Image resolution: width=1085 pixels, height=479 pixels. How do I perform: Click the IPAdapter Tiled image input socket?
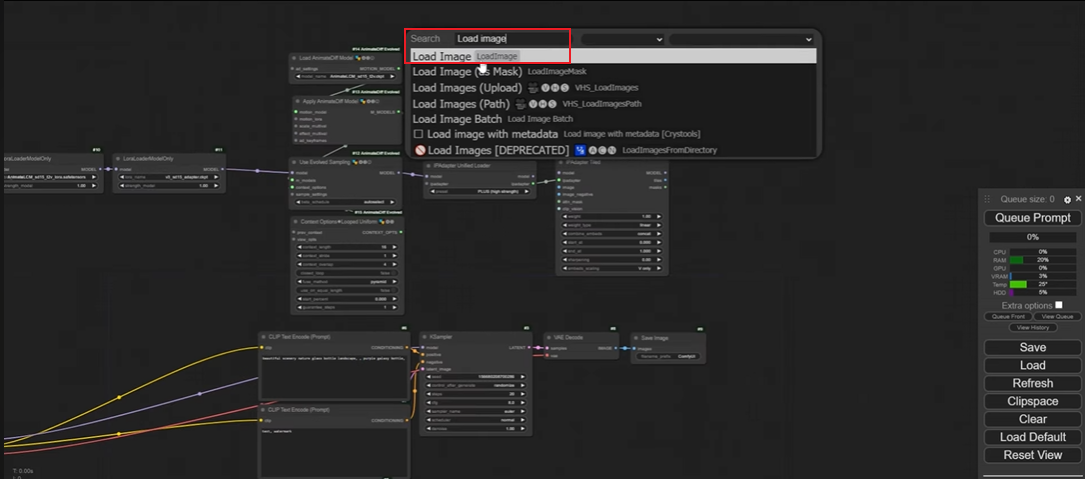pos(559,187)
